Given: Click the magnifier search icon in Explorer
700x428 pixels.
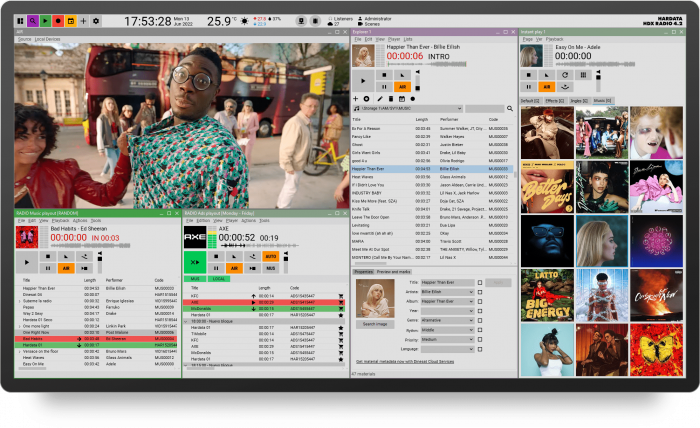Looking at the screenshot, I should 510,108.
